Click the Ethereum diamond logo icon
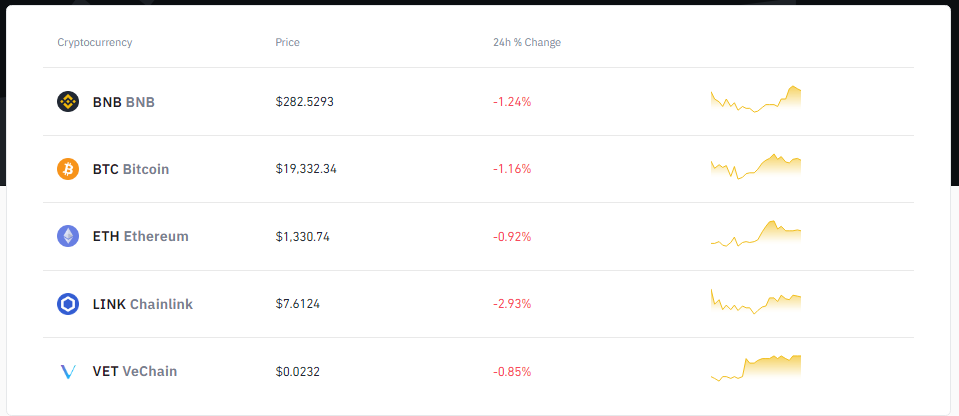The image size is (959, 416). pyautogui.click(x=68, y=236)
